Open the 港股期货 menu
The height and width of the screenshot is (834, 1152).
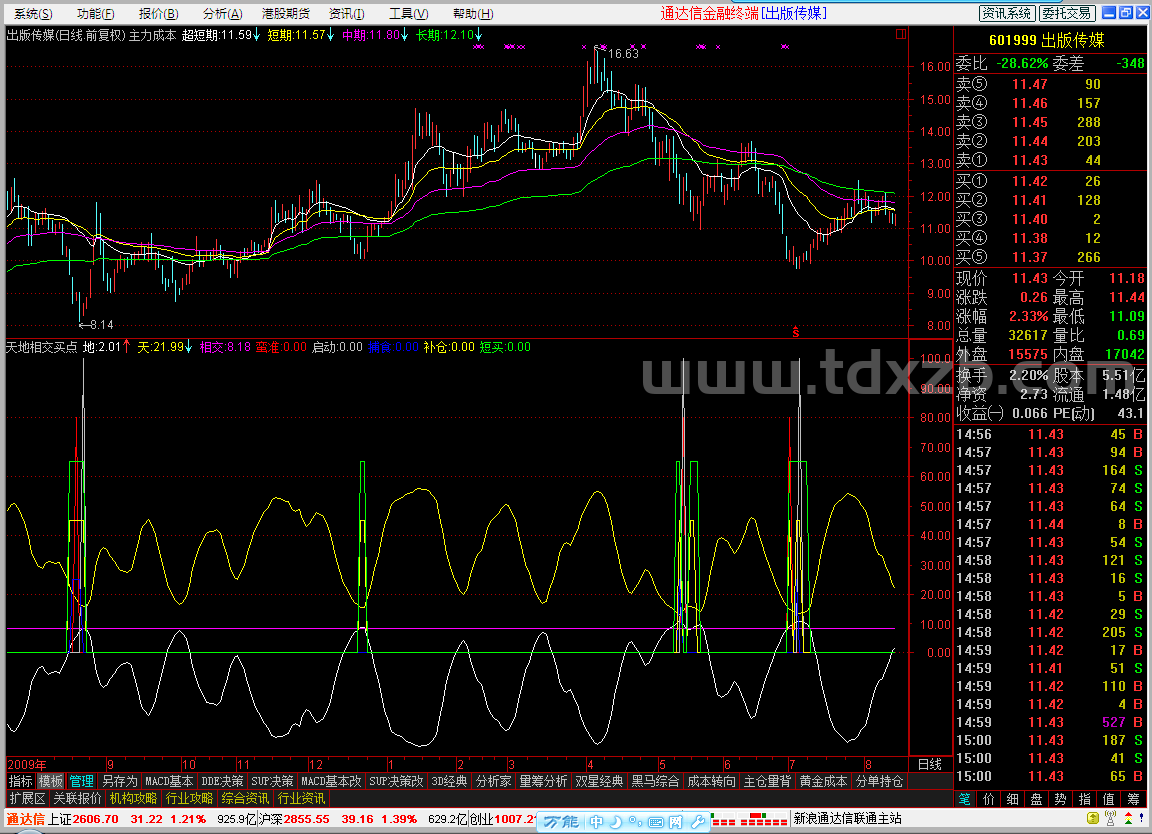click(x=286, y=13)
